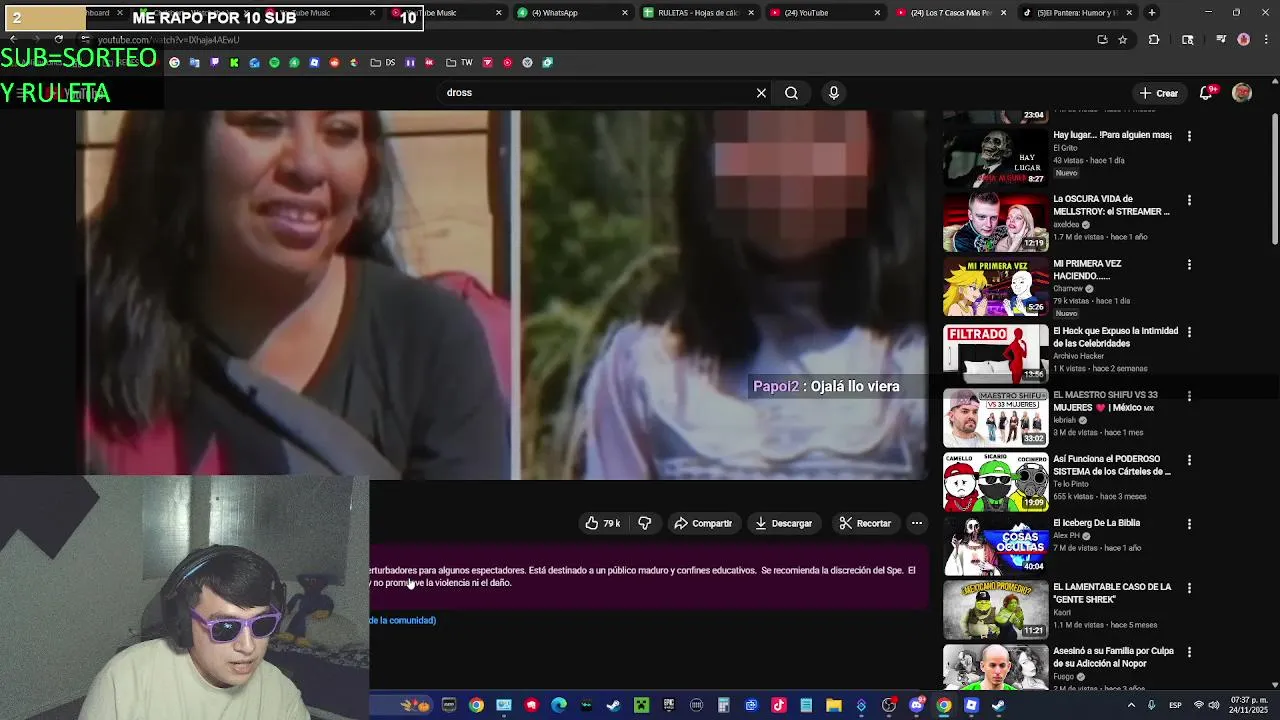Open 'La OSCURA VIDA de MELLSTROY' video title
1280x720 pixels.
pyautogui.click(x=1111, y=205)
